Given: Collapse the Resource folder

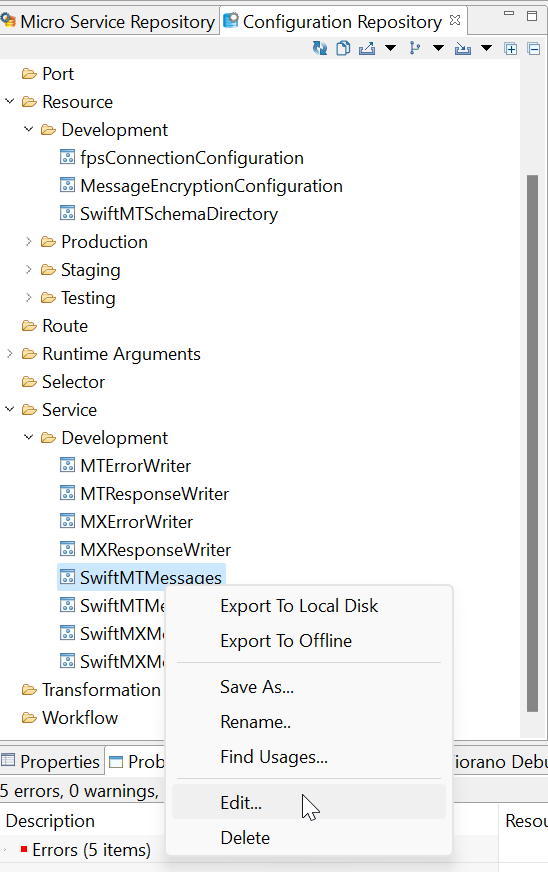Looking at the screenshot, I should point(9,101).
